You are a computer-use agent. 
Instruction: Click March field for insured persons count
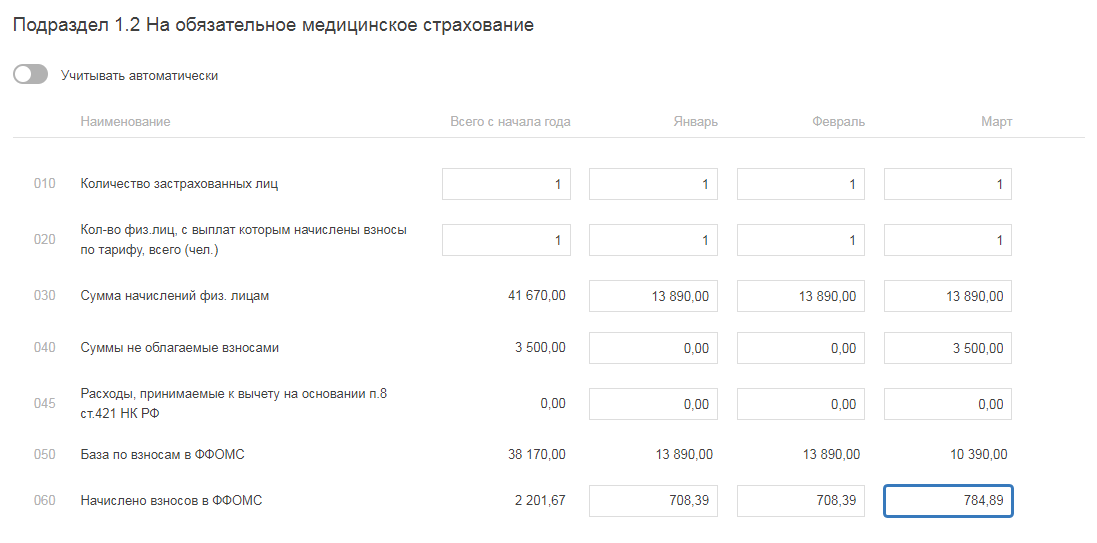pos(948,184)
